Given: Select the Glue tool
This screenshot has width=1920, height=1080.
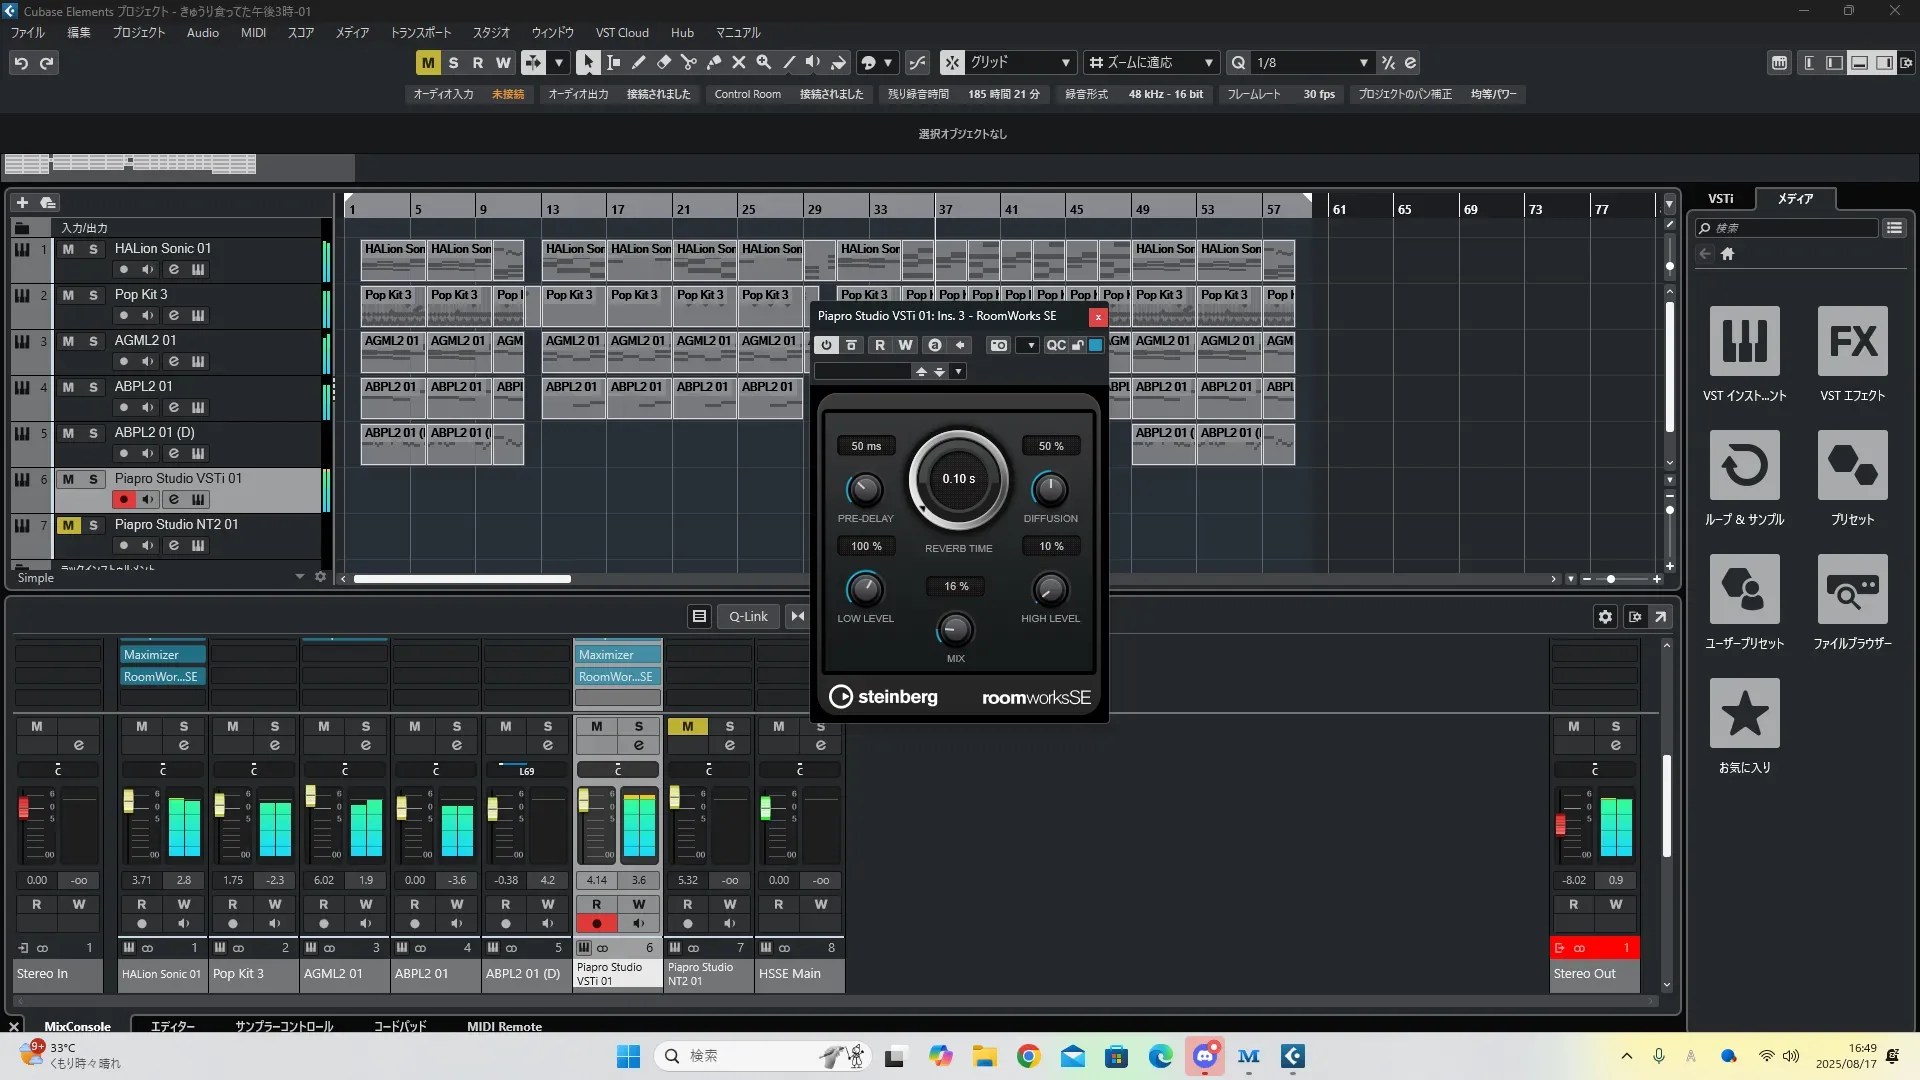Looking at the screenshot, I should [x=713, y=62].
